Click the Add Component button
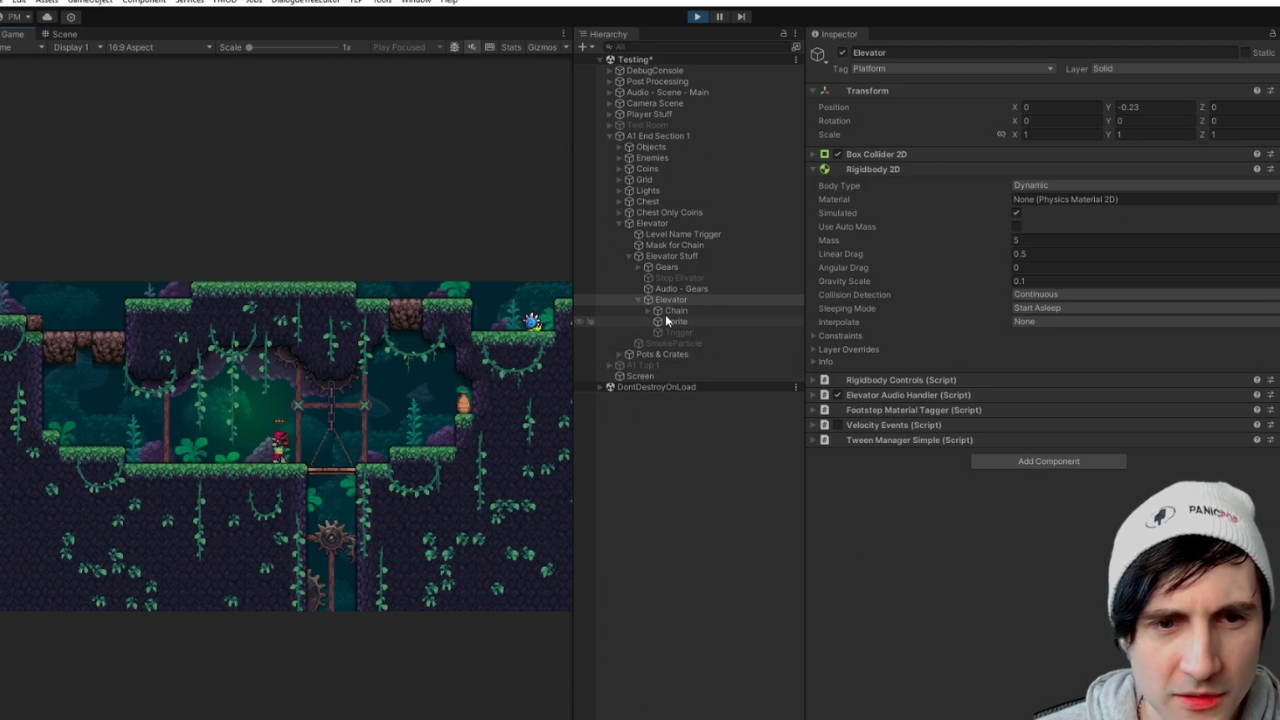 pos(1048,461)
